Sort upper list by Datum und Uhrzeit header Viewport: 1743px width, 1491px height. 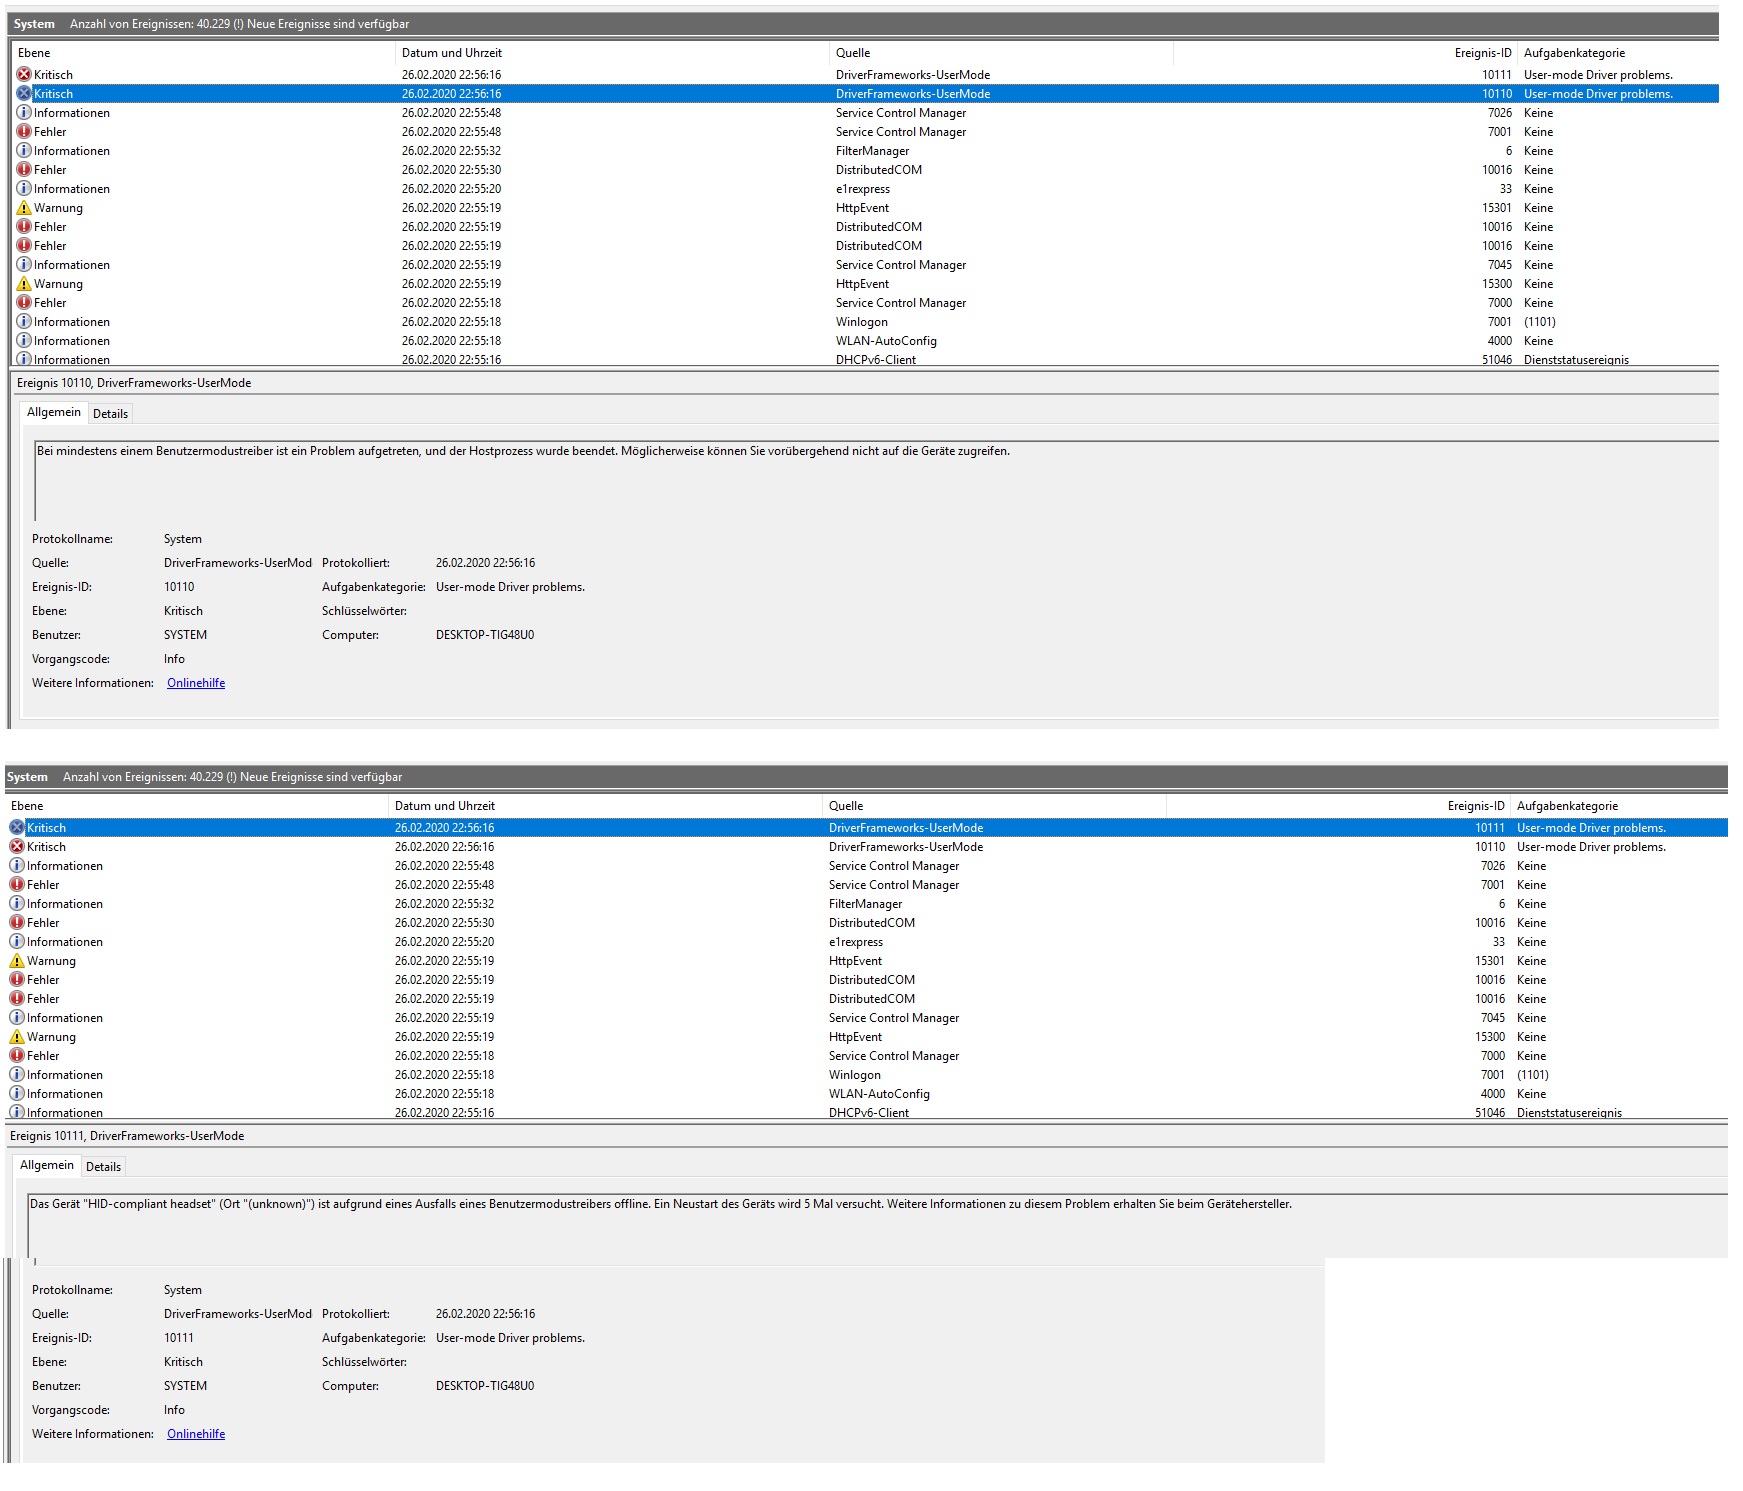[613, 53]
